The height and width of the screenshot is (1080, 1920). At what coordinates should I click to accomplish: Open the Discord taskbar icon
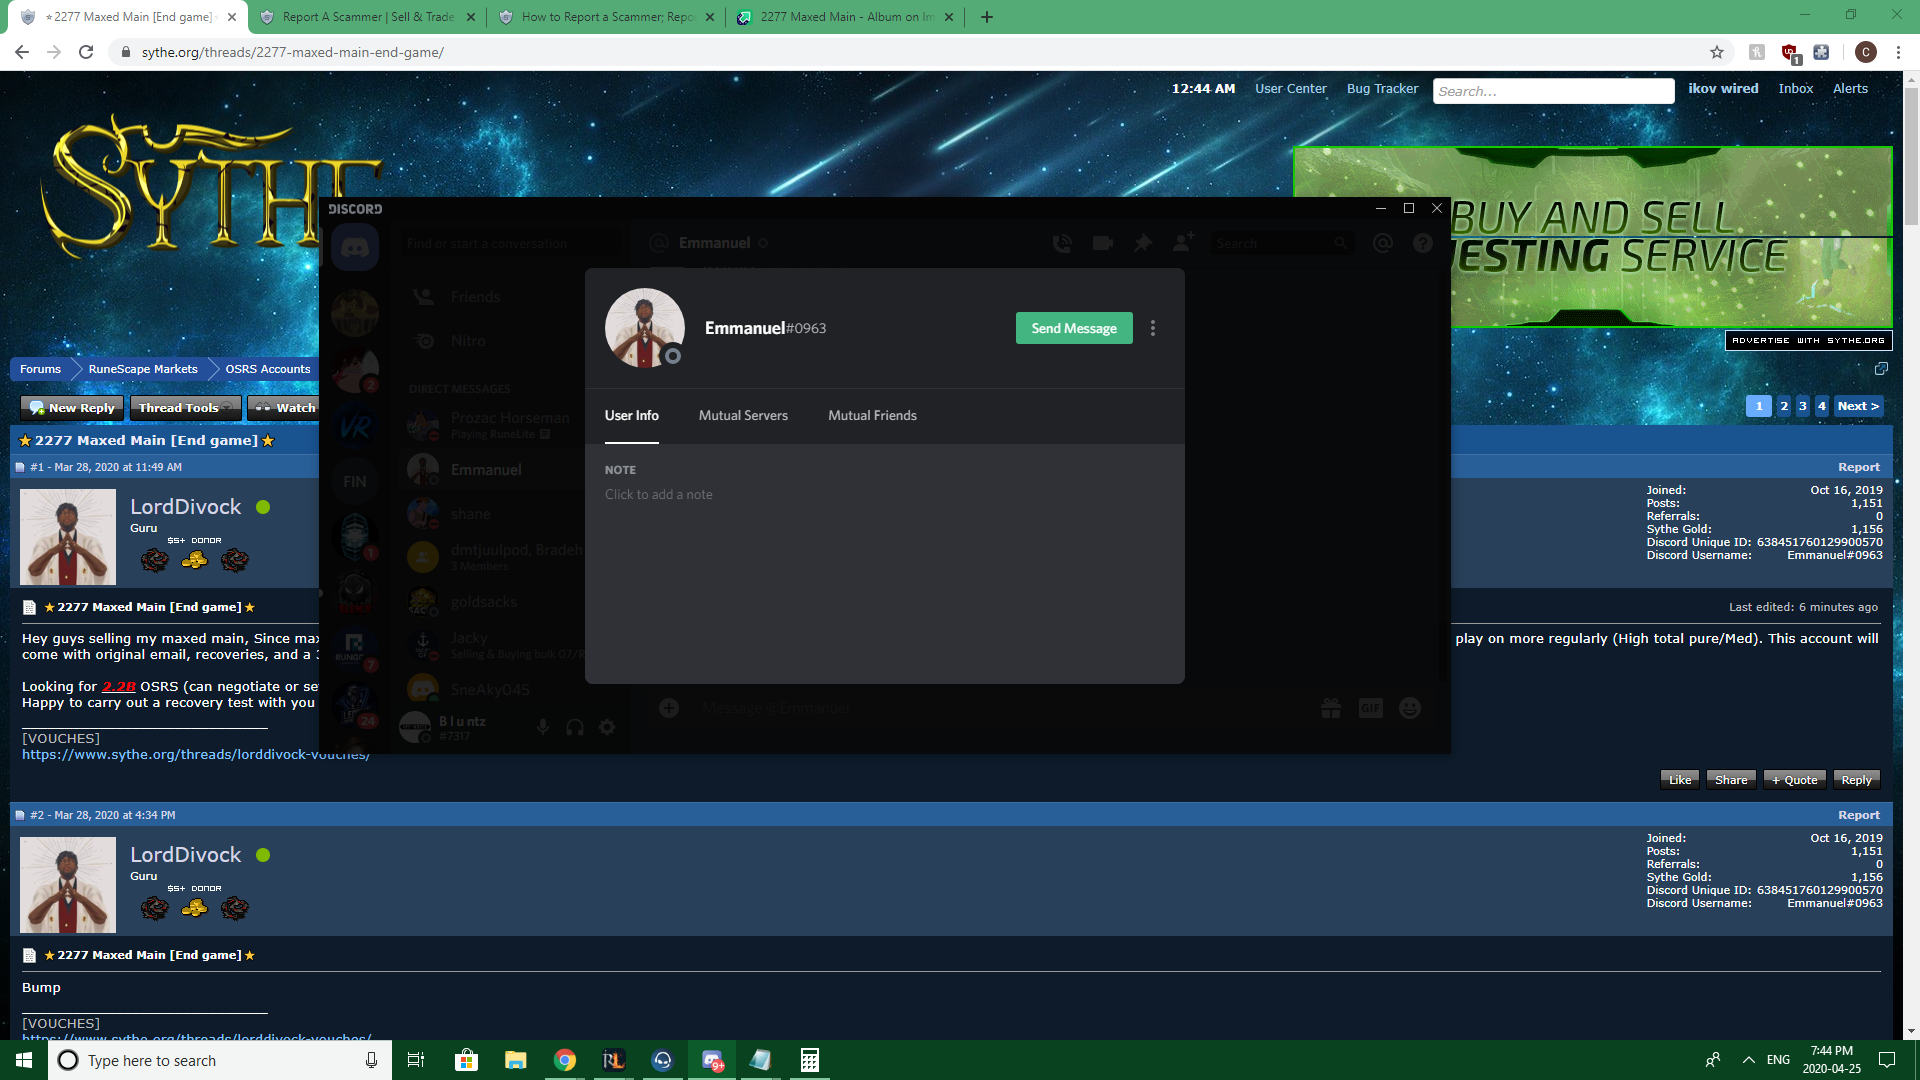pos(712,1060)
